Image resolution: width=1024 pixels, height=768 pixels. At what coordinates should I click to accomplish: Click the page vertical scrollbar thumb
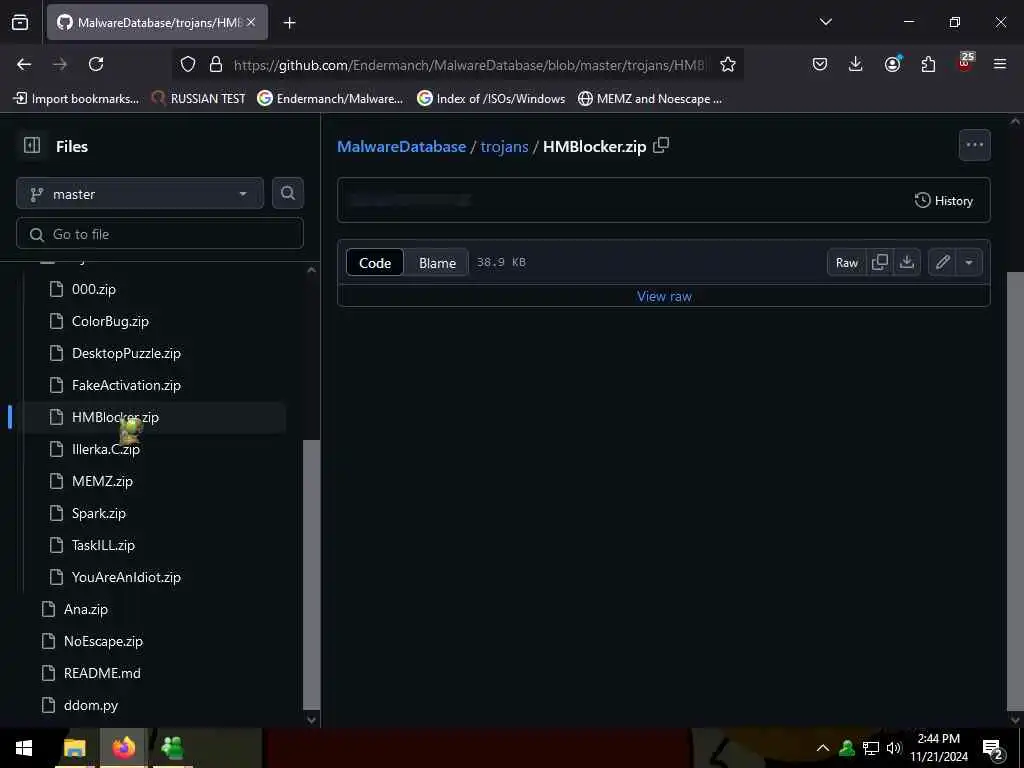pos(1015,490)
